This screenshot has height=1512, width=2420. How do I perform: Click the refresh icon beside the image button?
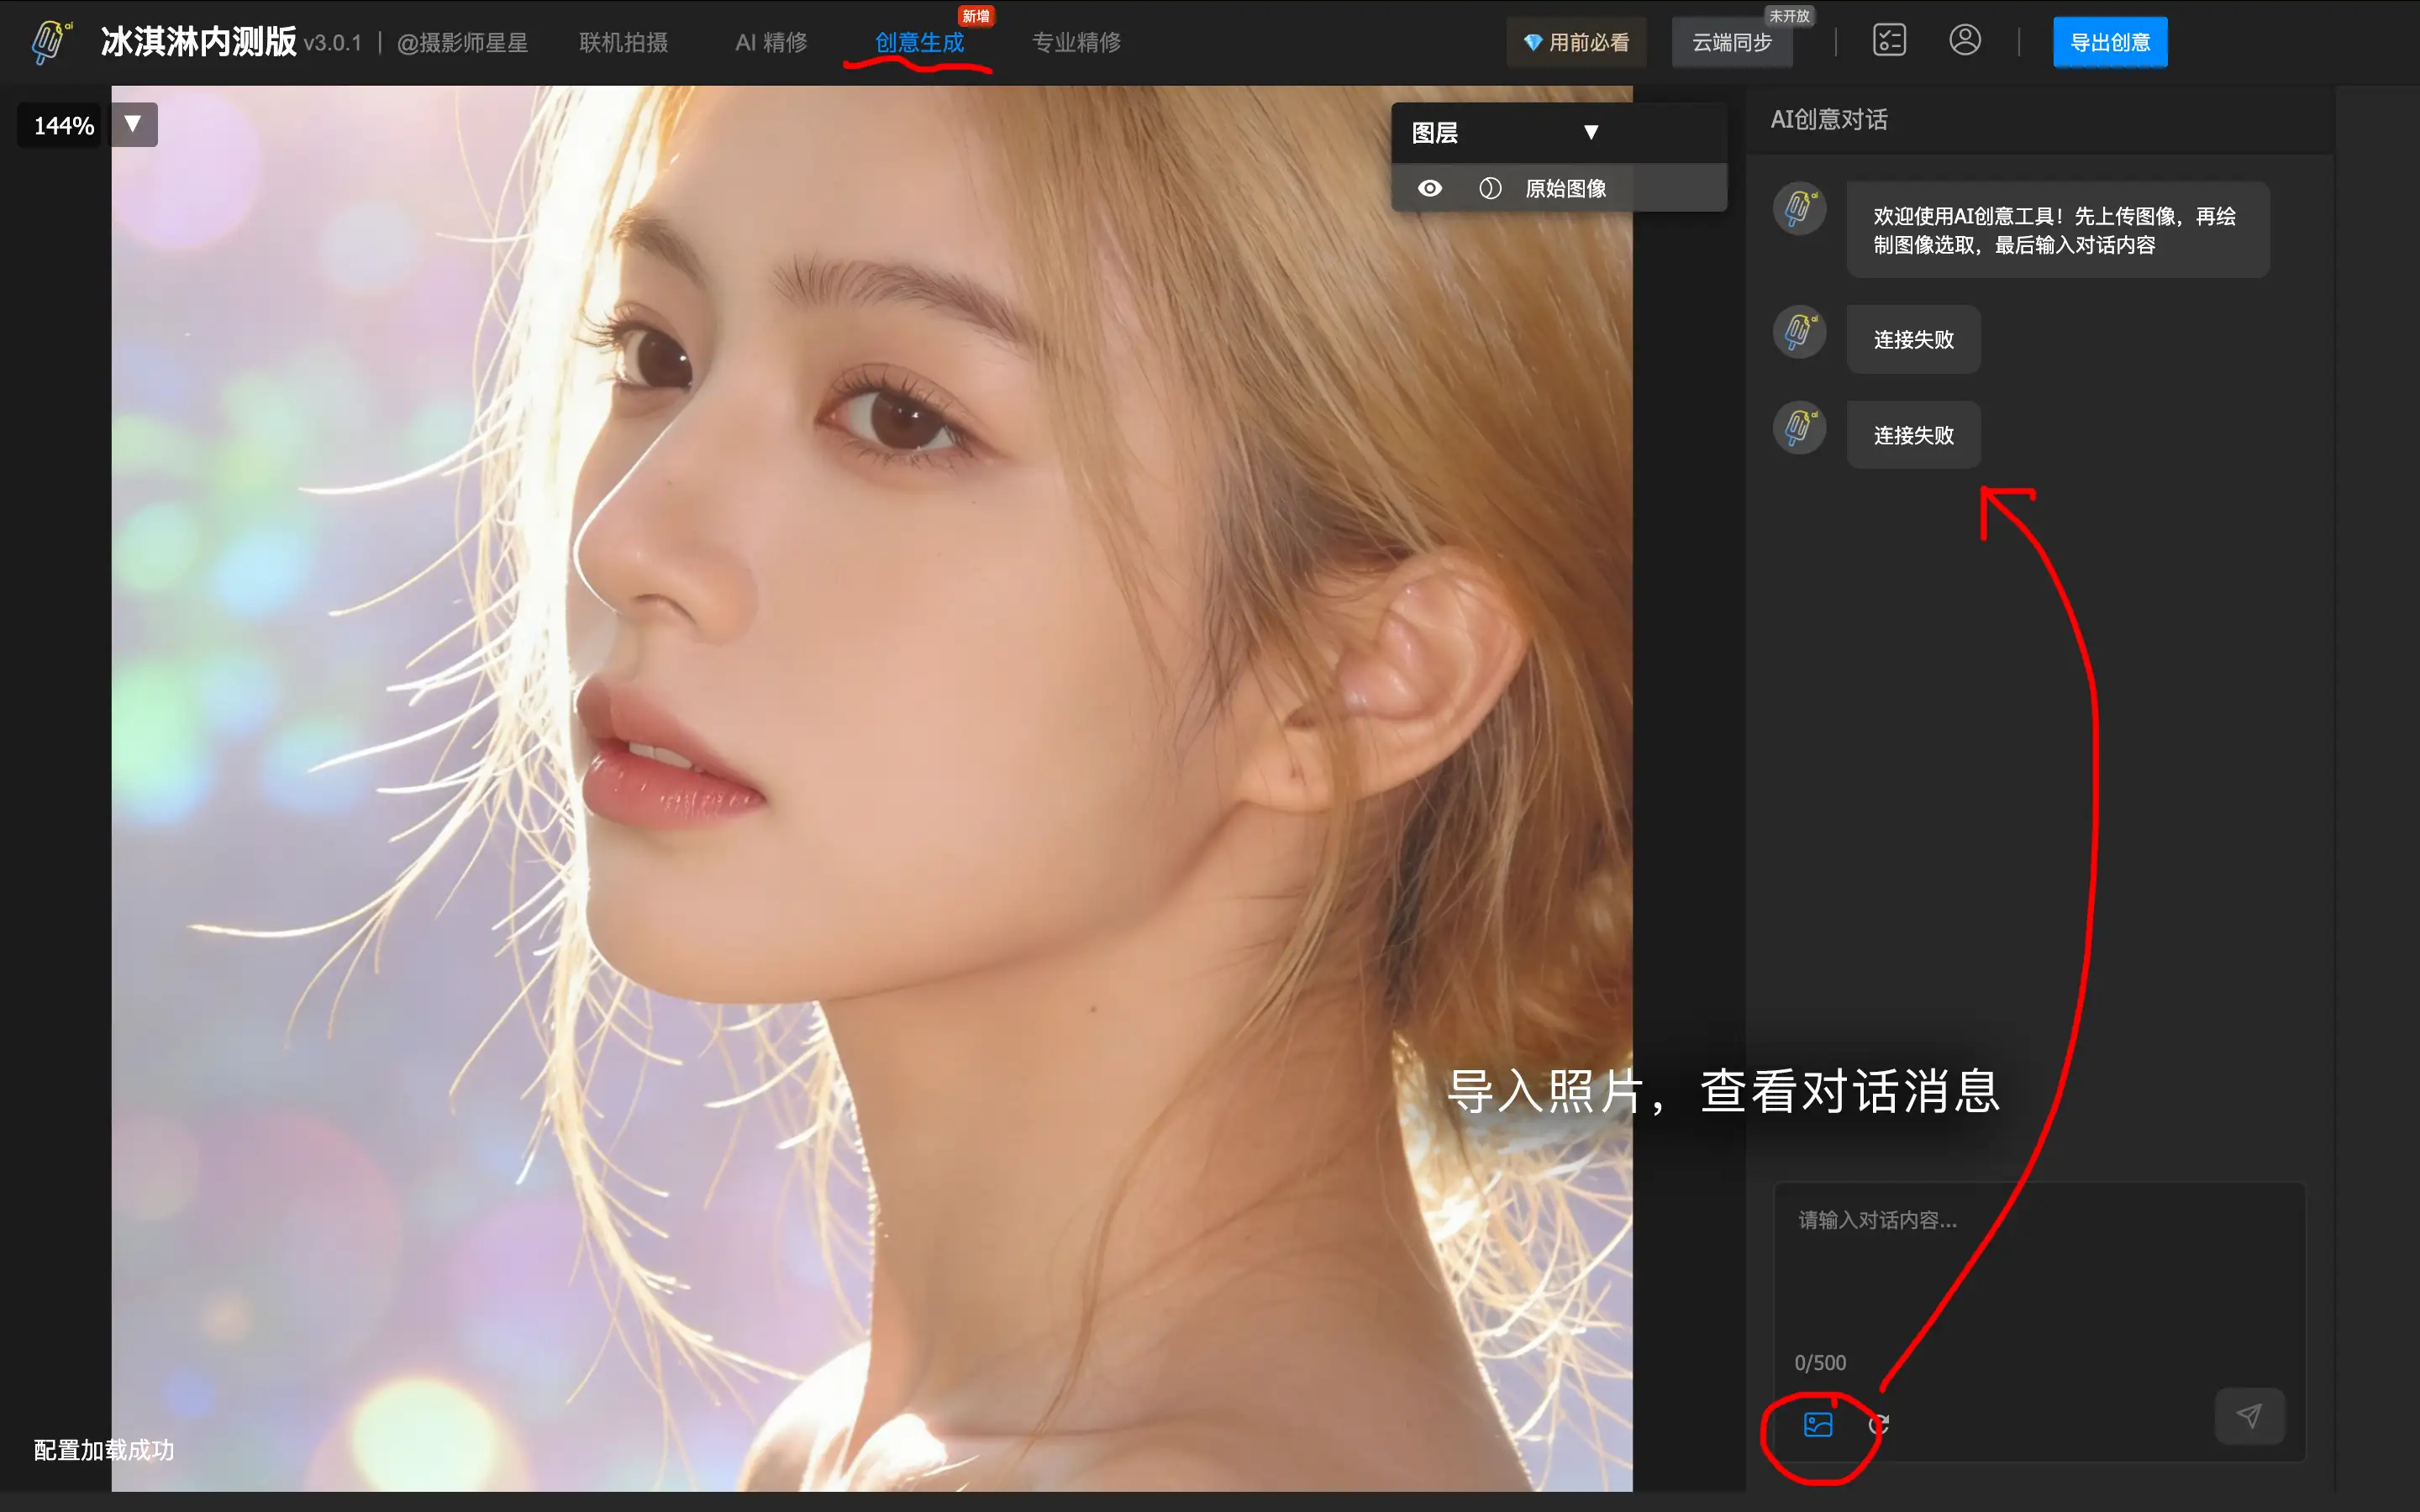tap(1878, 1424)
